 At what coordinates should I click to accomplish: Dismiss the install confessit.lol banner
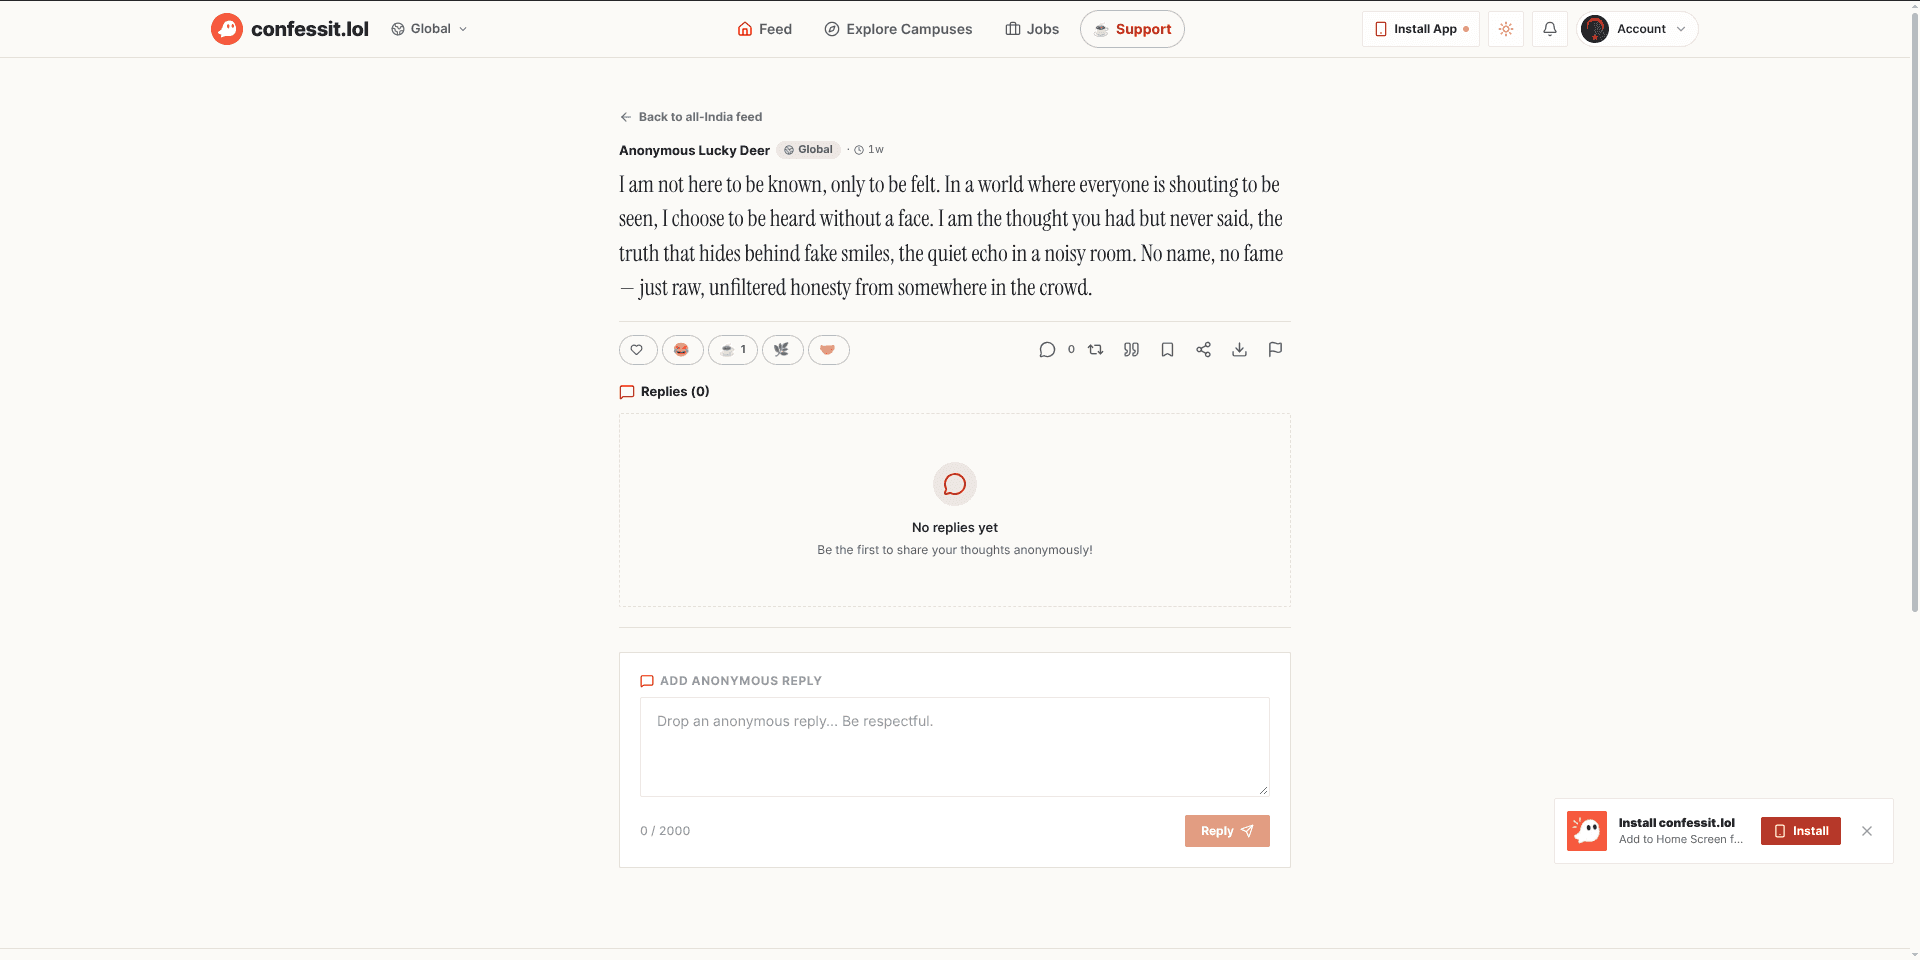tap(1867, 831)
